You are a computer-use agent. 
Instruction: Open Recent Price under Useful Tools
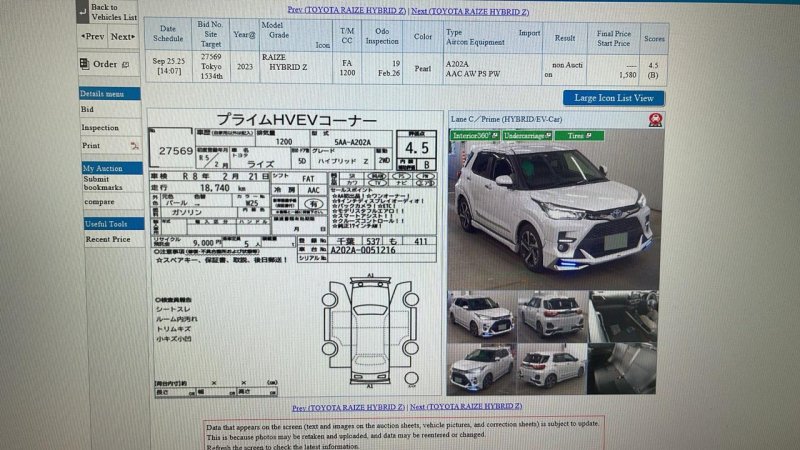pyautogui.click(x=107, y=239)
